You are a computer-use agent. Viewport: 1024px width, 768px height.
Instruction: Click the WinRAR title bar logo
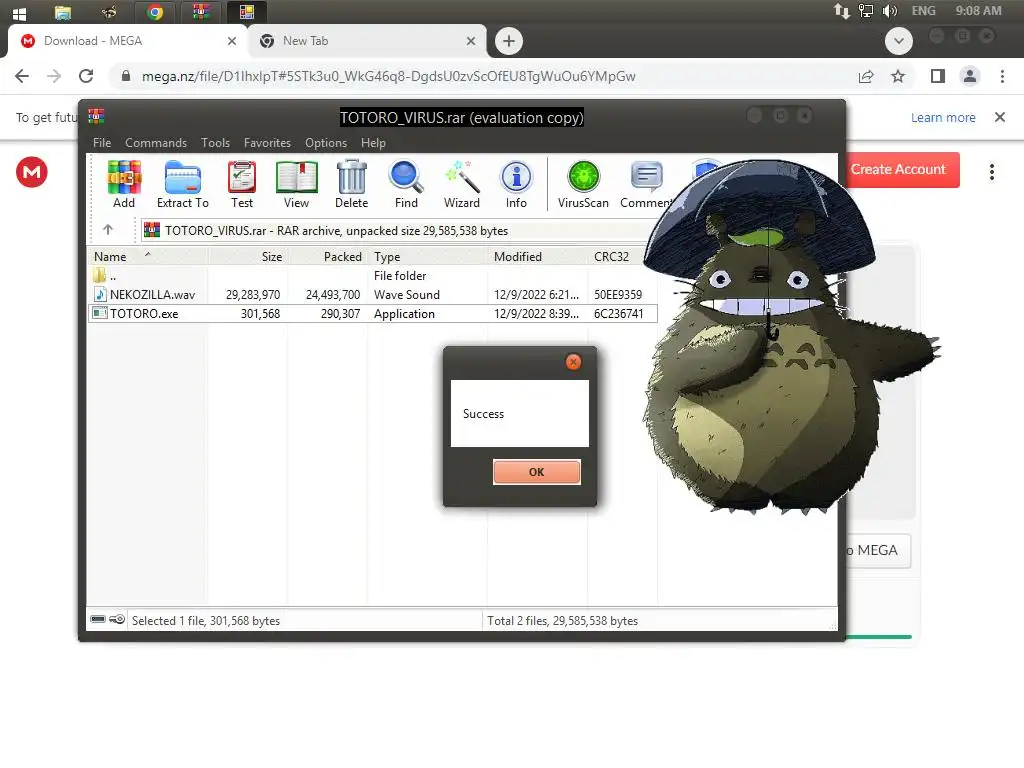tap(96, 116)
